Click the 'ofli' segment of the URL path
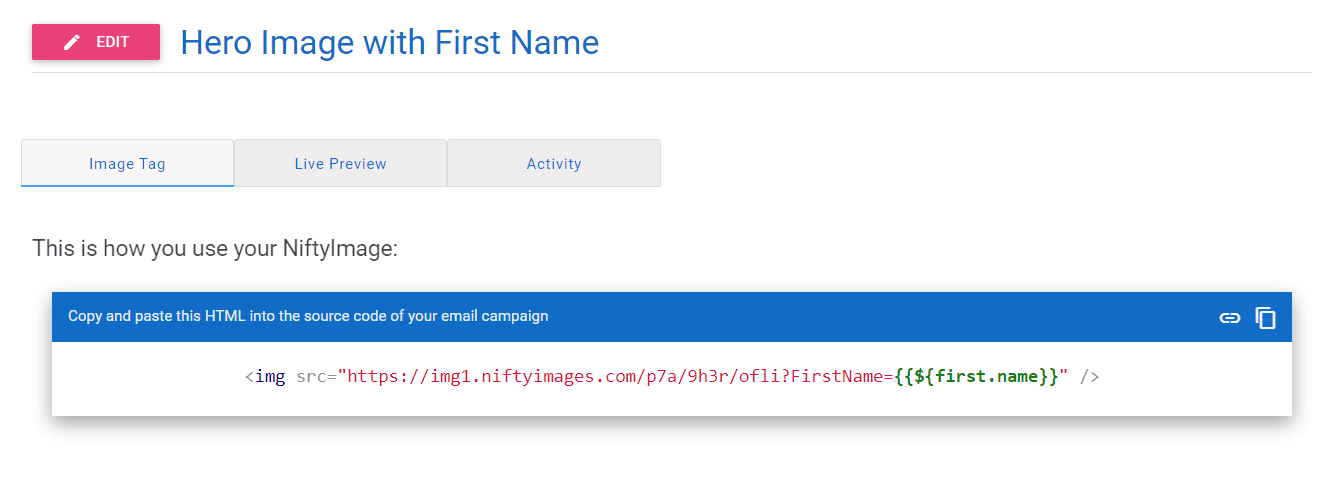Image resolution: width=1318 pixels, height=478 pixels. pos(762,377)
